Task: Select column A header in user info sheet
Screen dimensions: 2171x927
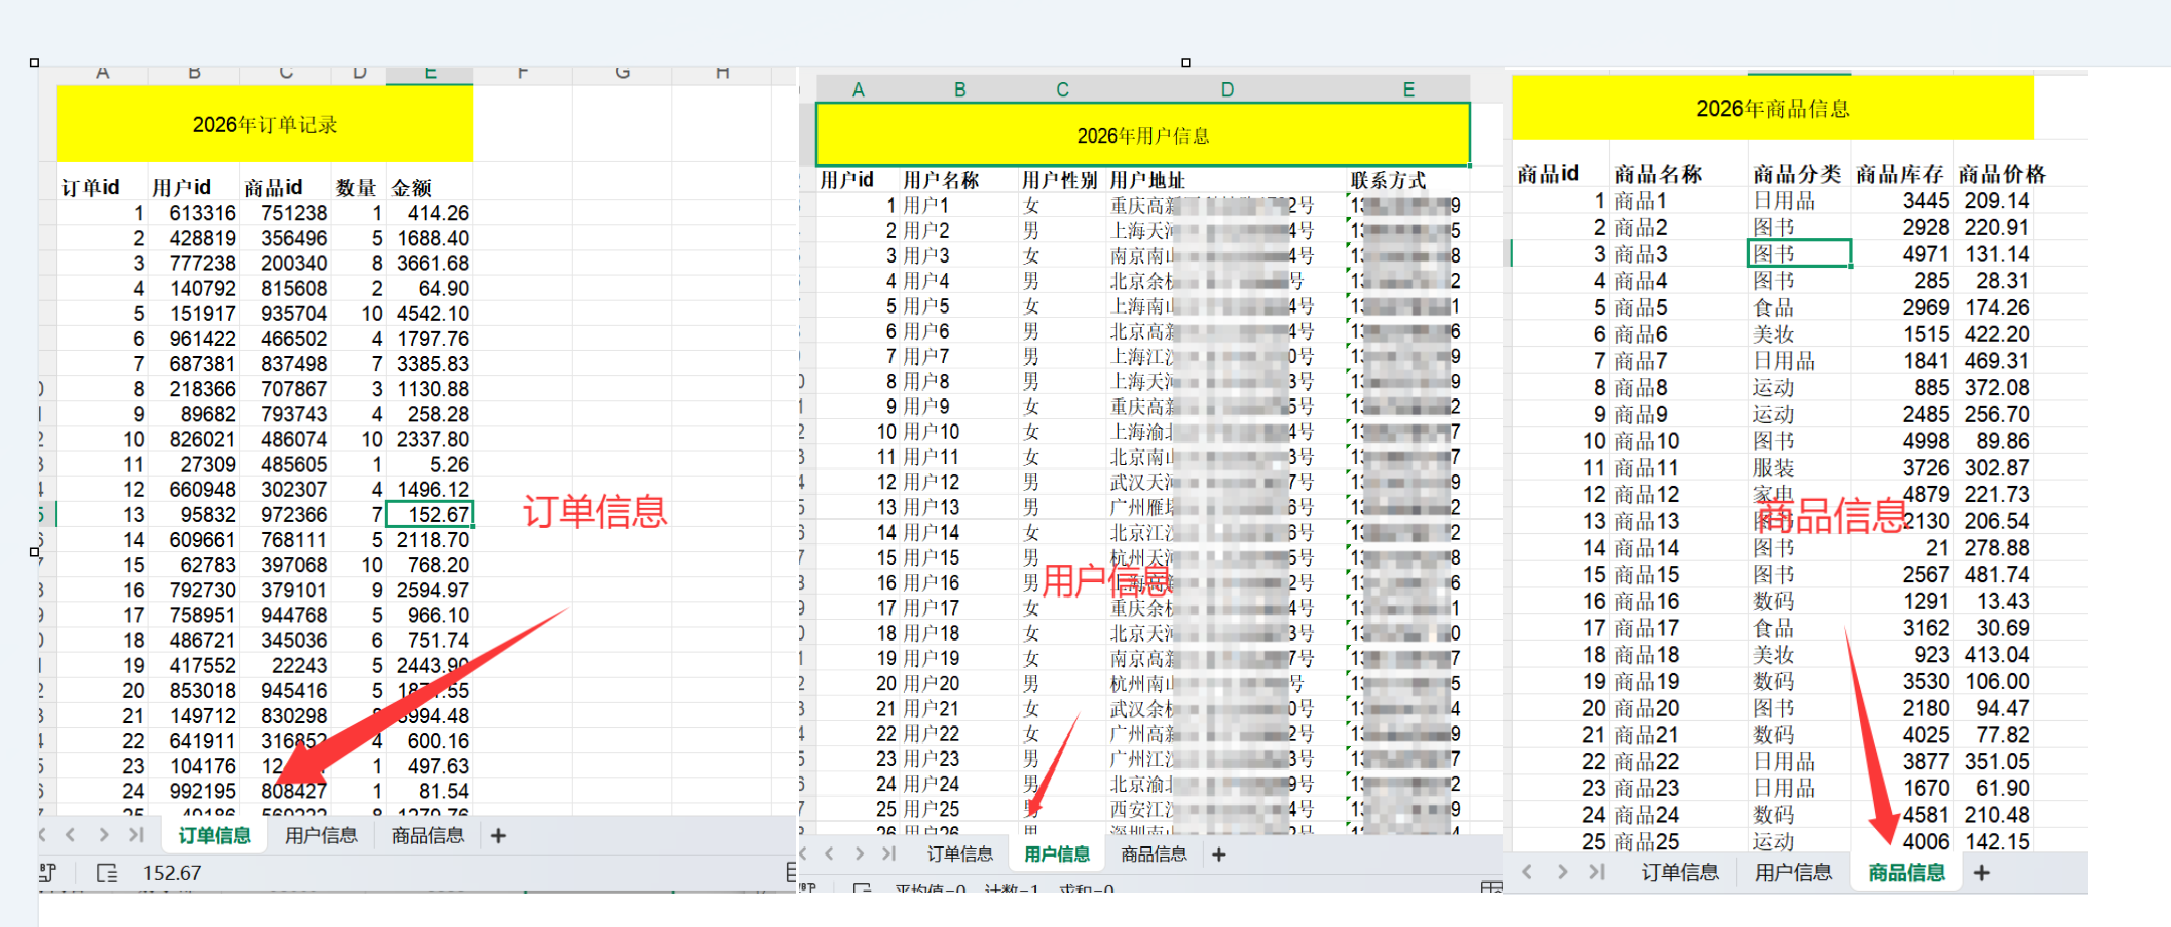Action: 858,89
